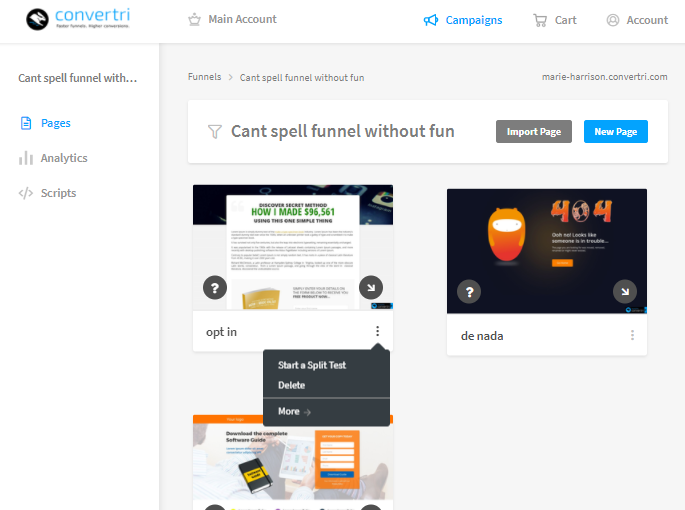
Task: Open Campaigns in the top navigation
Action: point(463,20)
